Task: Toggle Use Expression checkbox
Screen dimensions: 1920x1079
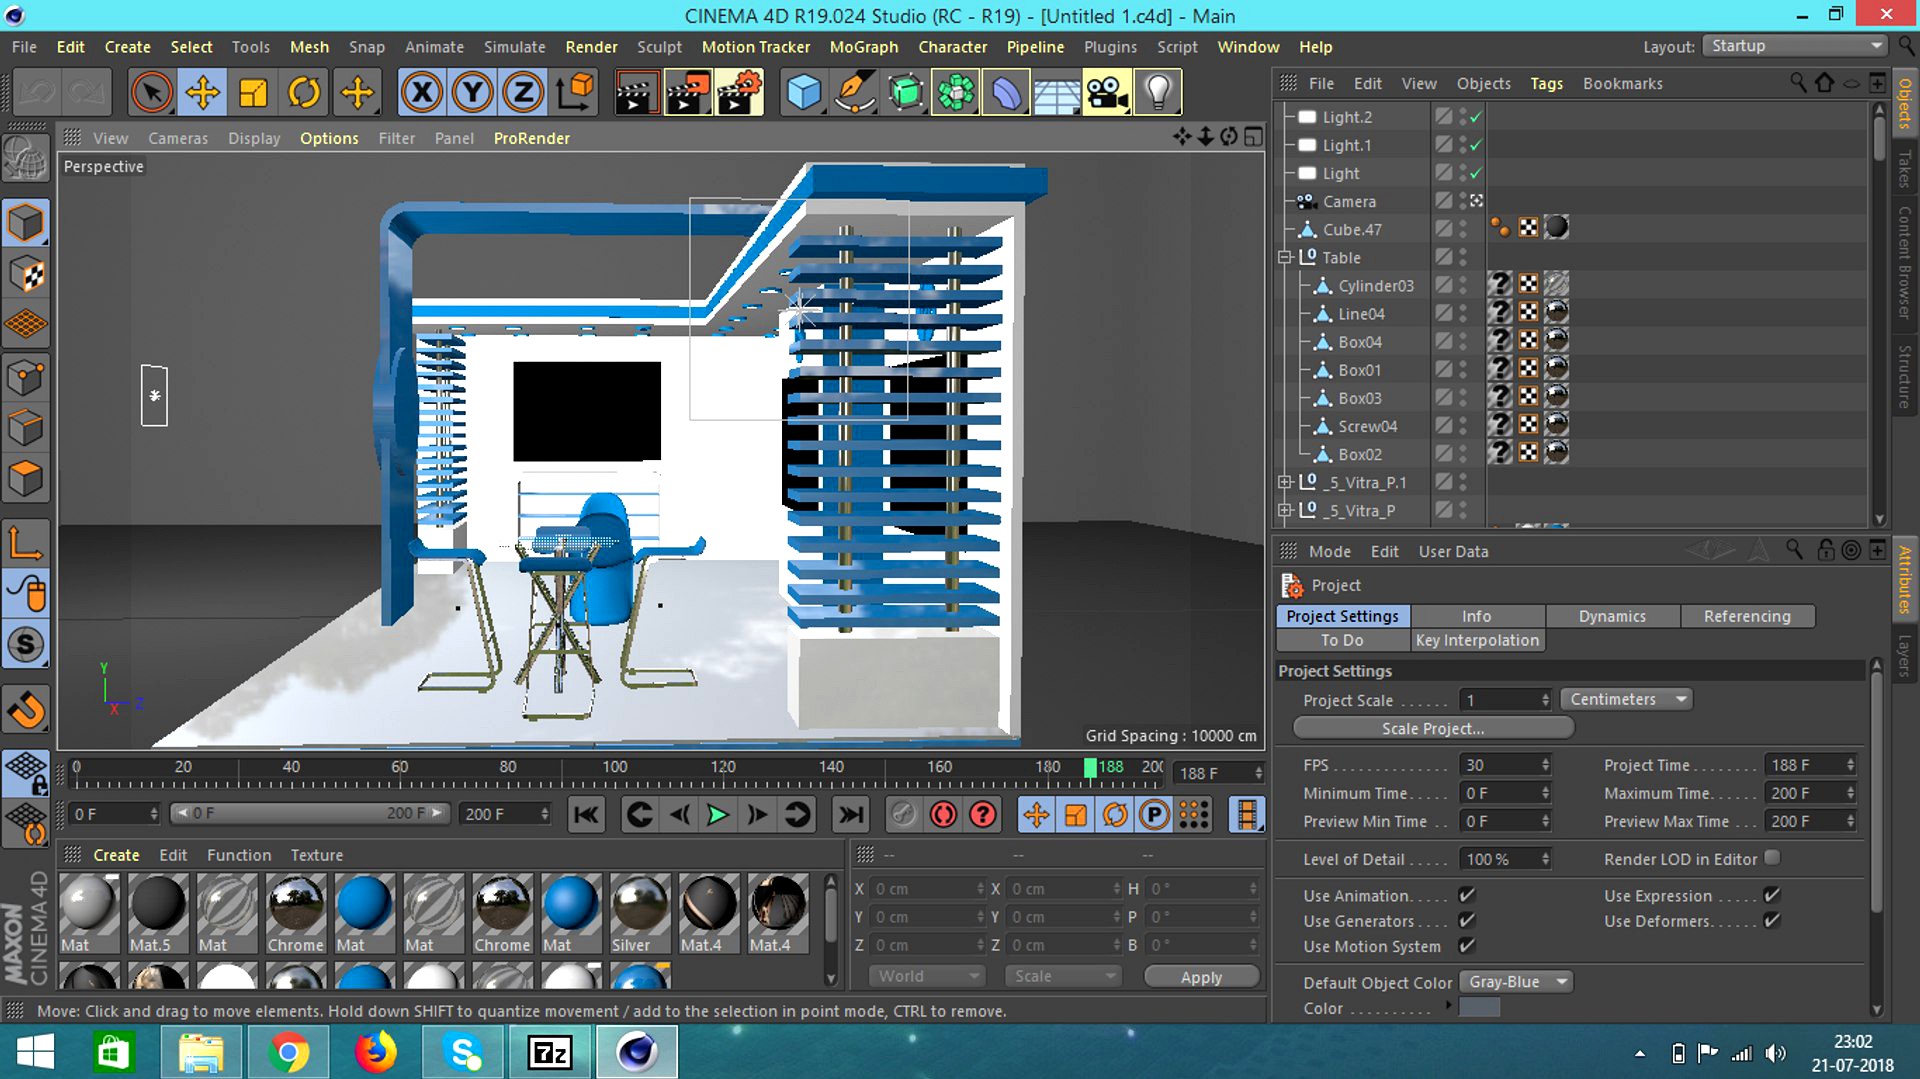Action: click(x=1772, y=895)
